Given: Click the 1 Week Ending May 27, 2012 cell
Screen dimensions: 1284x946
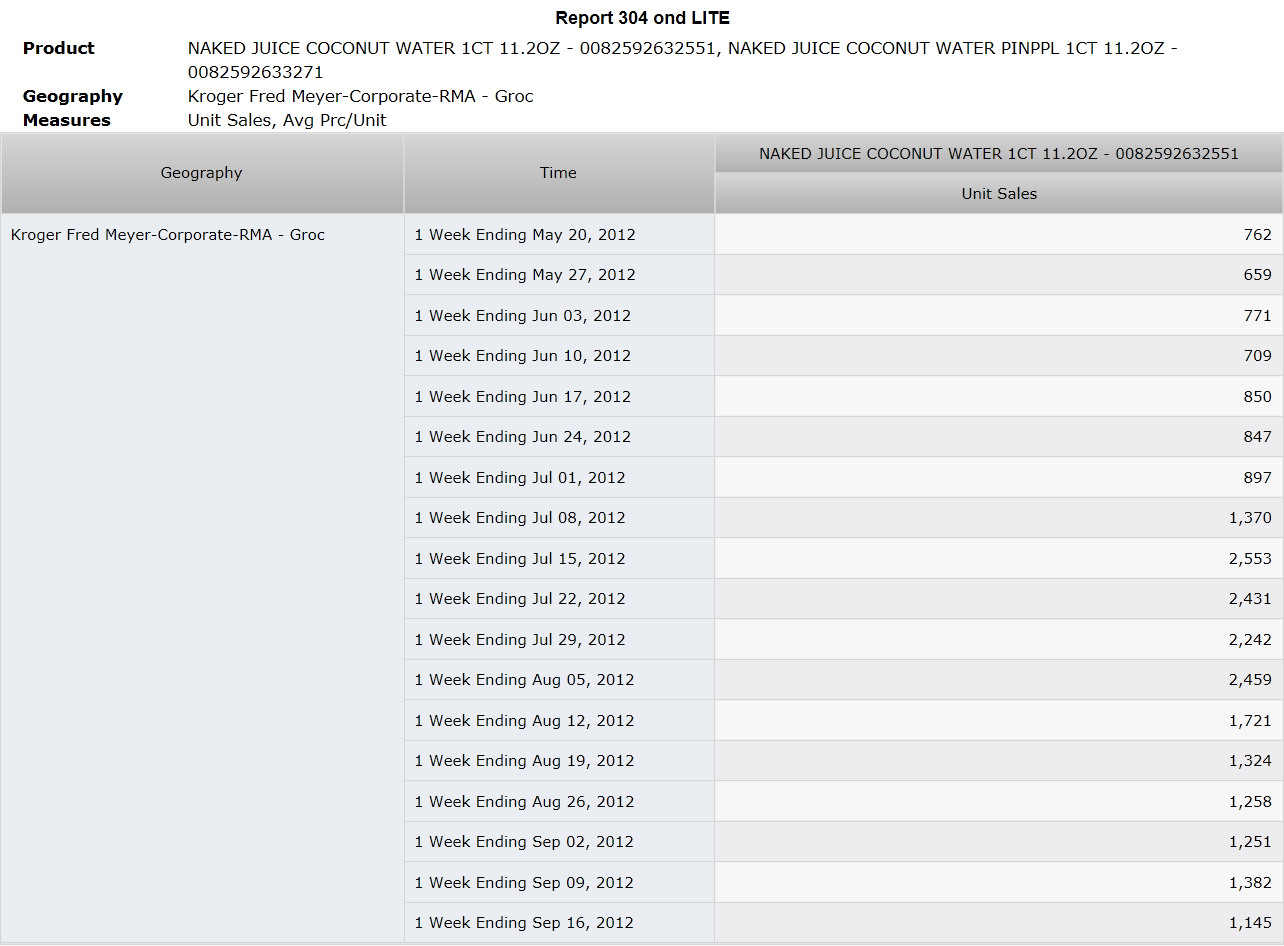Looking at the screenshot, I should 559,275.
